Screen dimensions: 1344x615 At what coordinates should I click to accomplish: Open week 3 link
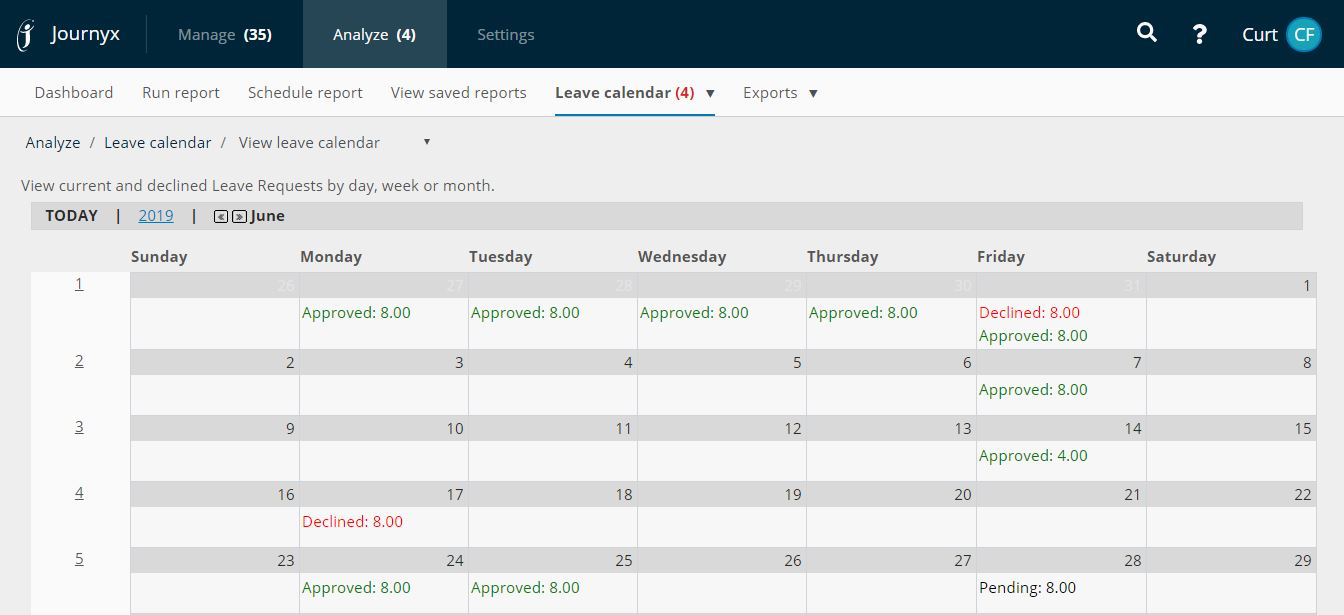(x=79, y=426)
